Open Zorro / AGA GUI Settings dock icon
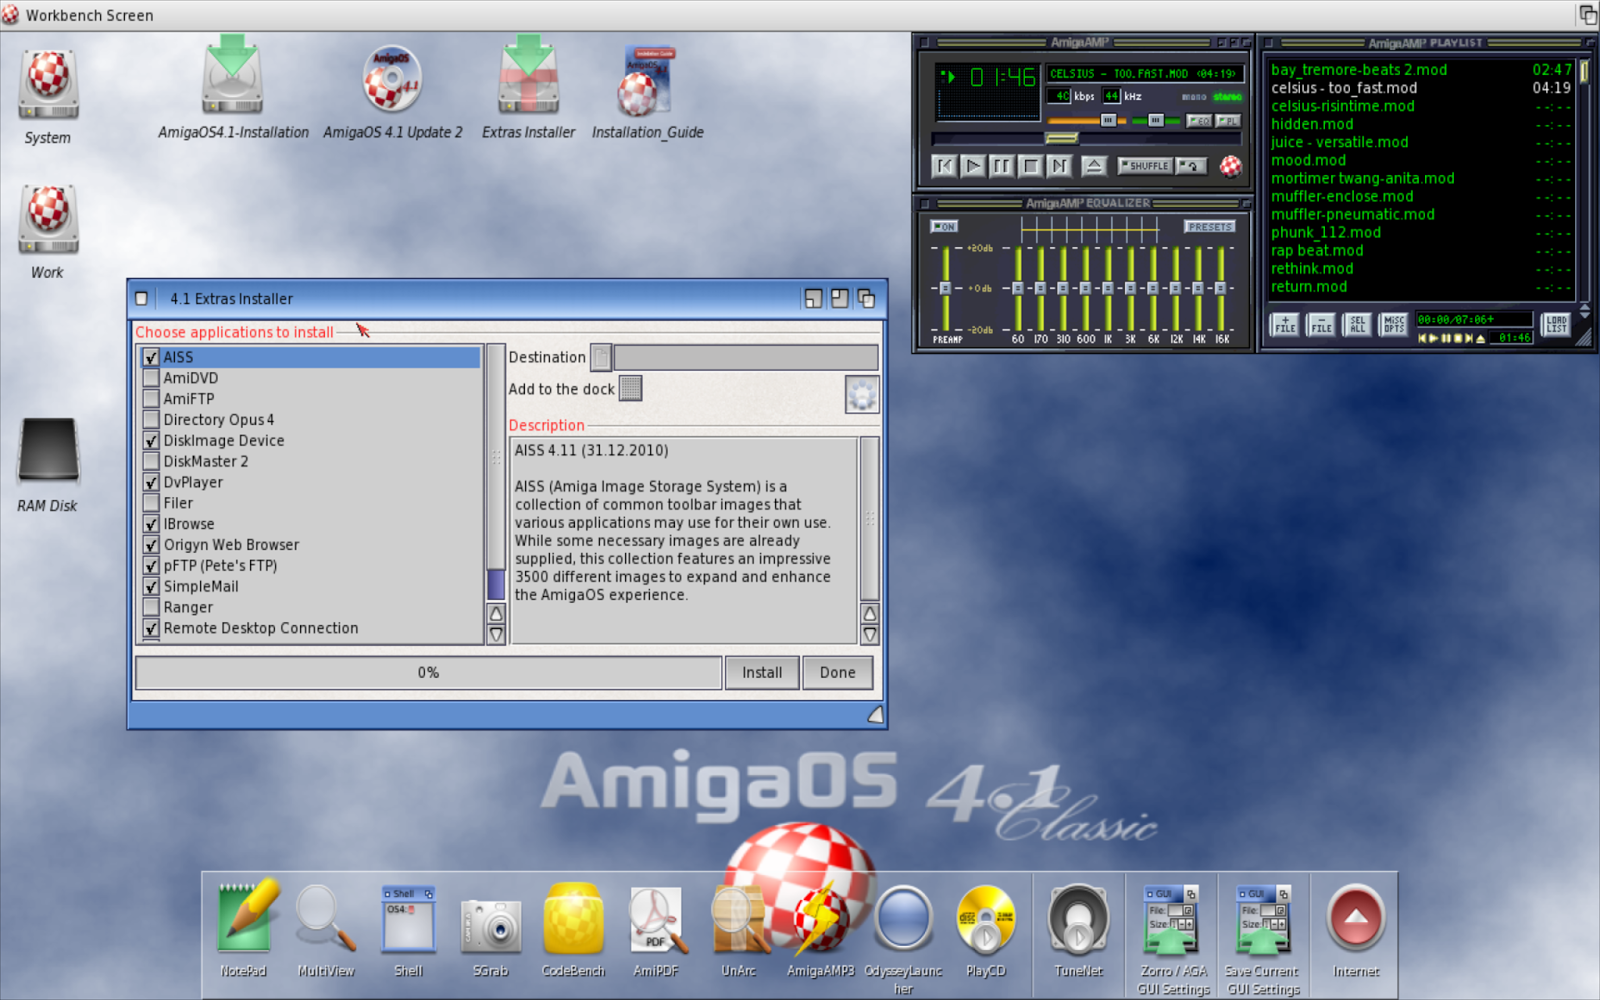The height and width of the screenshot is (1000, 1600). pyautogui.click(x=1173, y=918)
